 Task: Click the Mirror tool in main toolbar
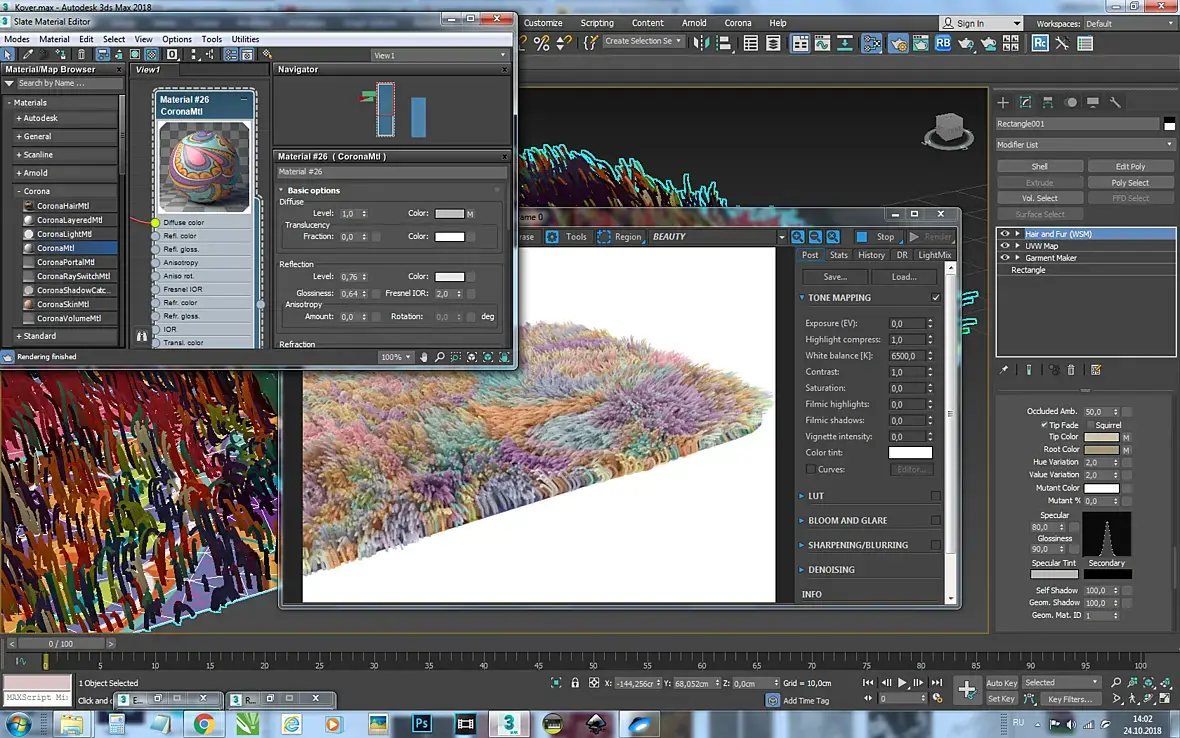[x=701, y=43]
